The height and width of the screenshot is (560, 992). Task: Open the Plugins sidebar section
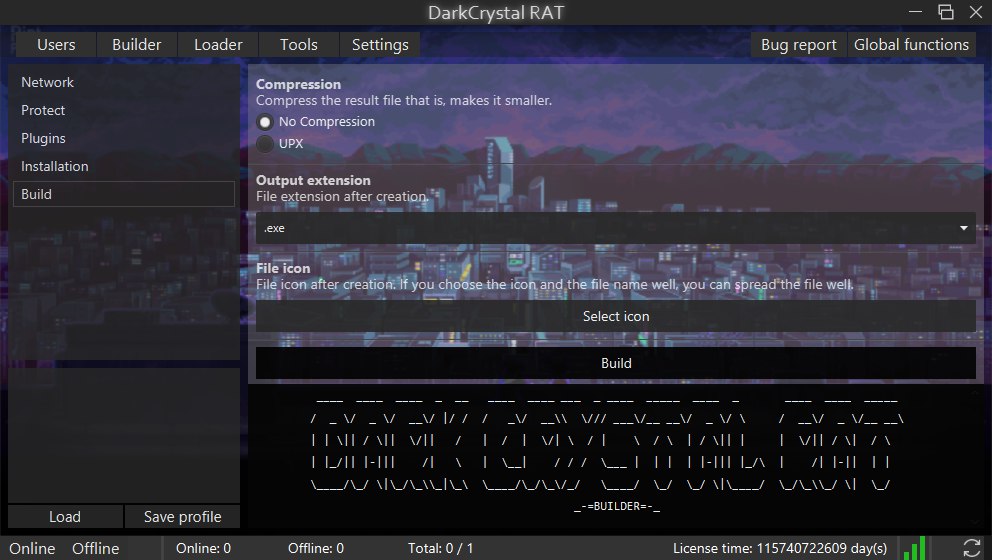click(124, 138)
